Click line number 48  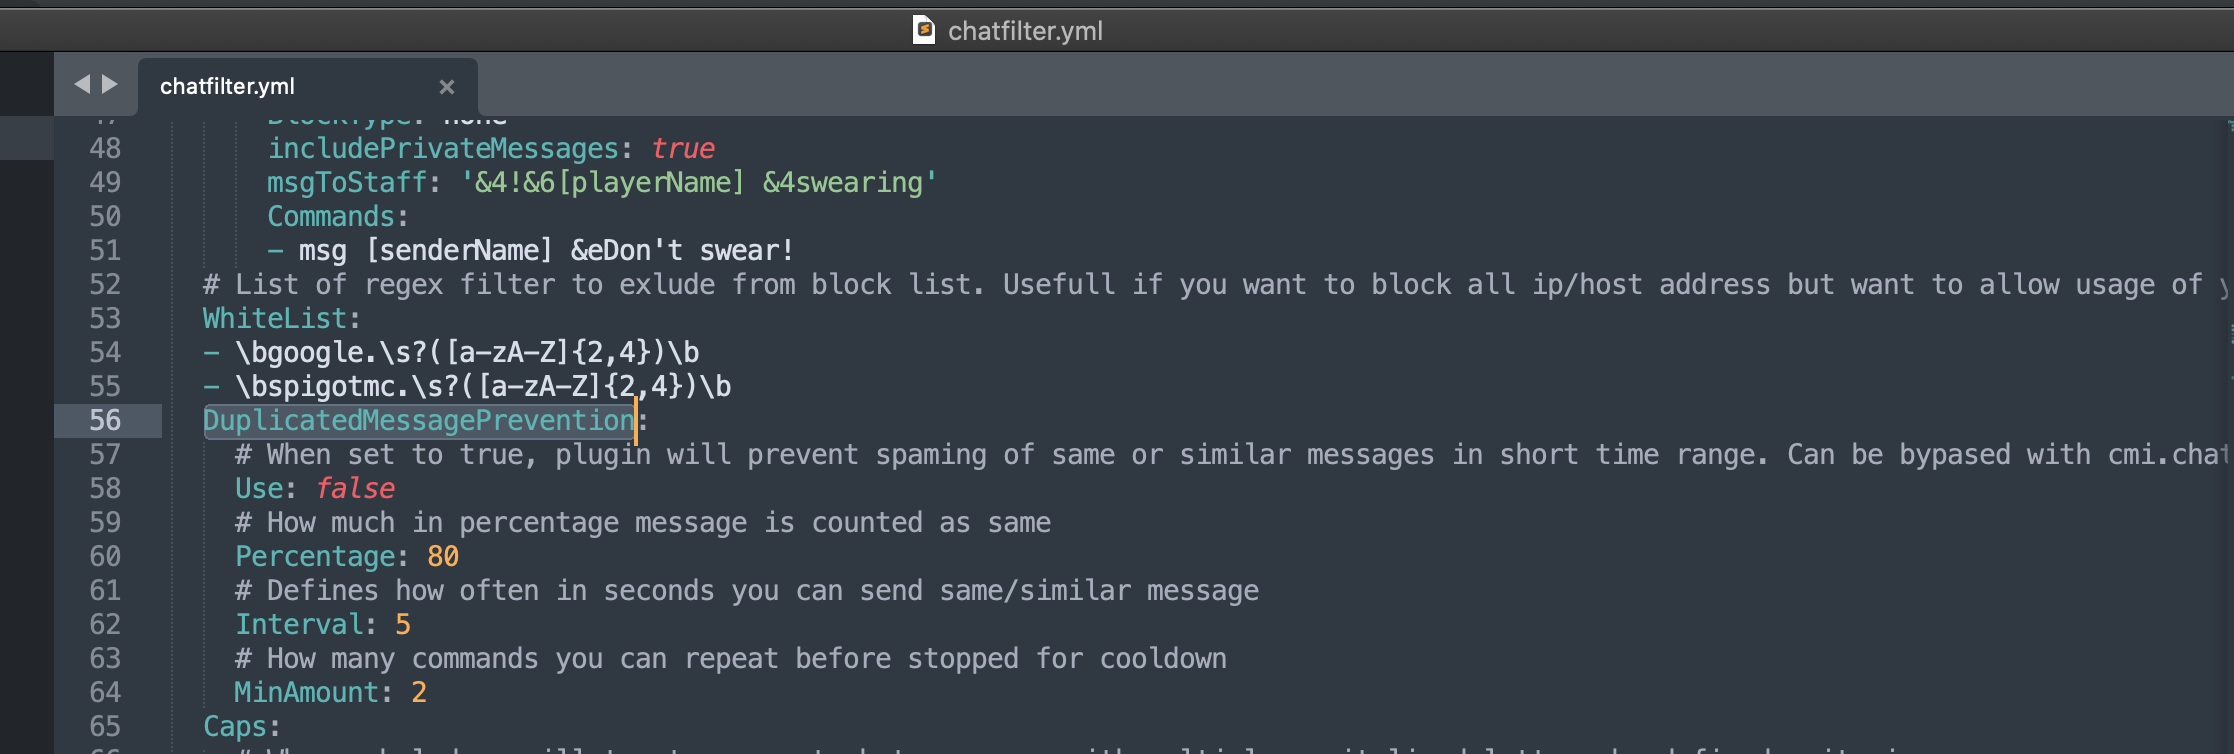point(103,148)
